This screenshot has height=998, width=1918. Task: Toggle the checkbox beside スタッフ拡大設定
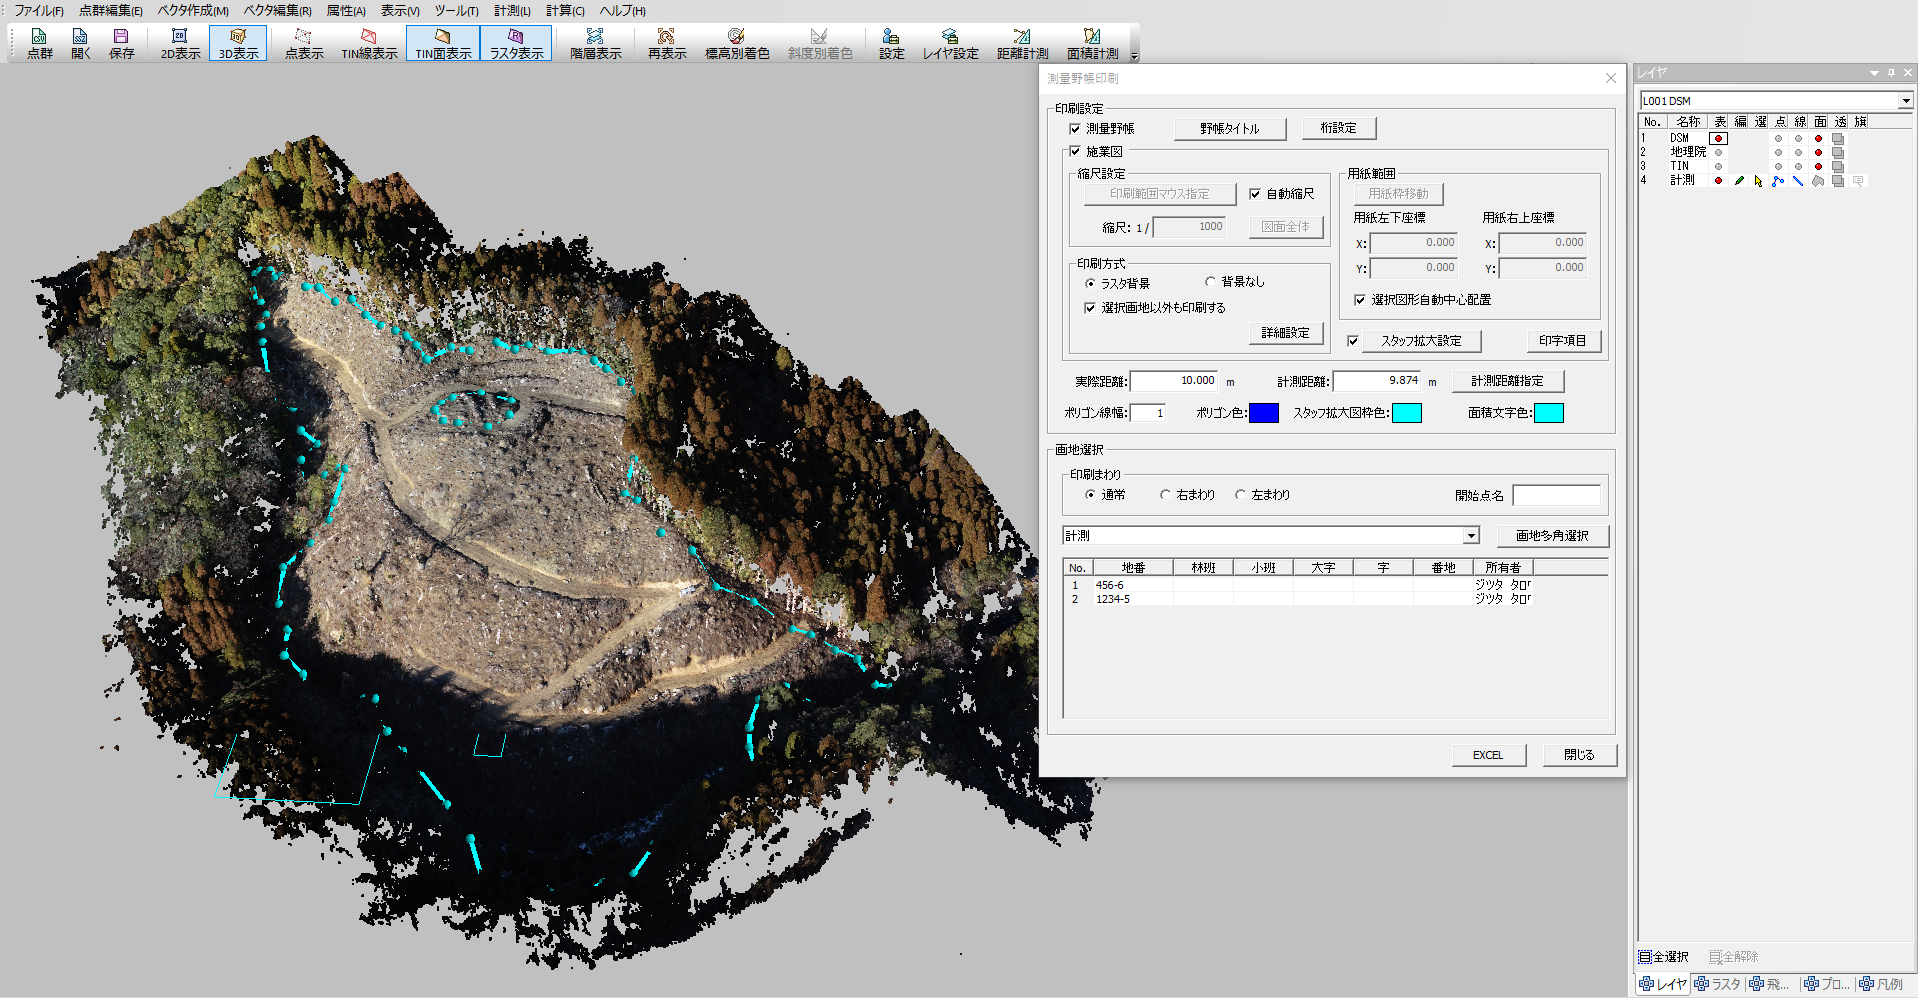point(1353,341)
